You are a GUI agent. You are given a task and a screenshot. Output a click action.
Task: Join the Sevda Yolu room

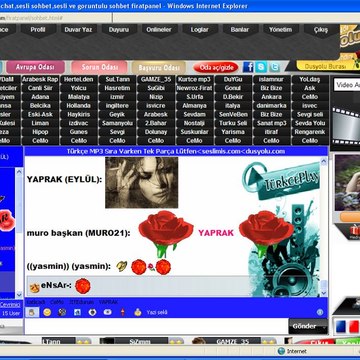coord(310,123)
